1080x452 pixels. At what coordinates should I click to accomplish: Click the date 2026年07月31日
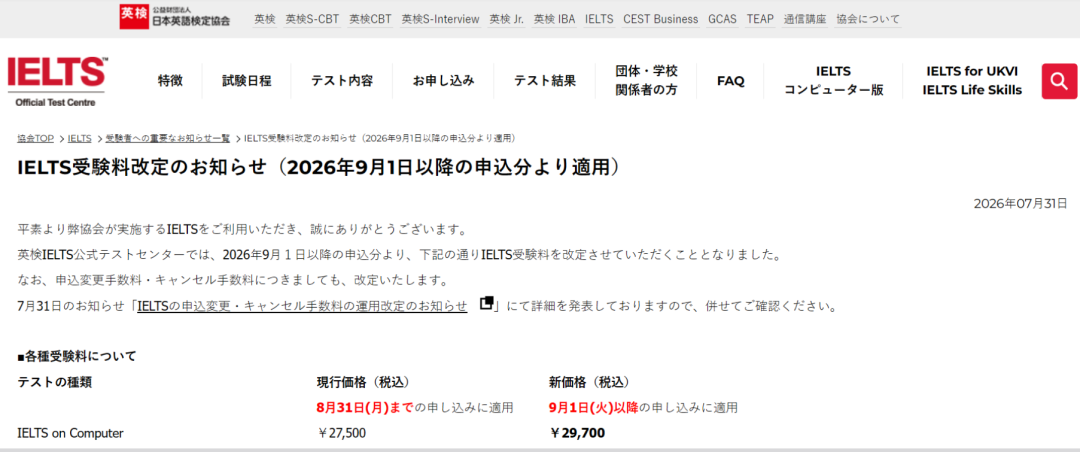click(x=1020, y=203)
